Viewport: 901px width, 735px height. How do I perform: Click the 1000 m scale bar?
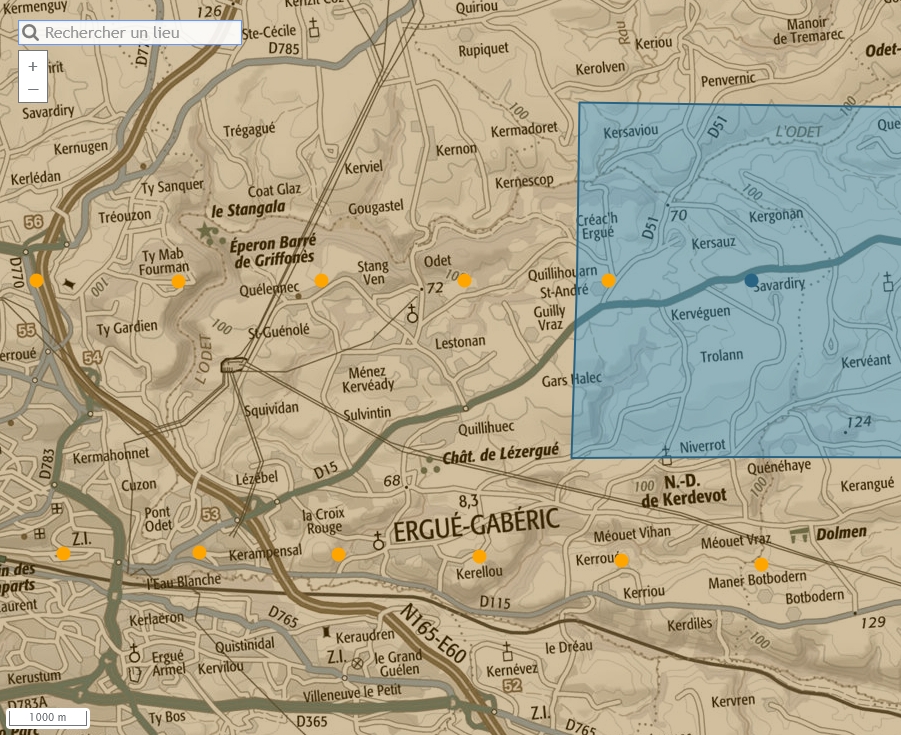click(x=48, y=717)
